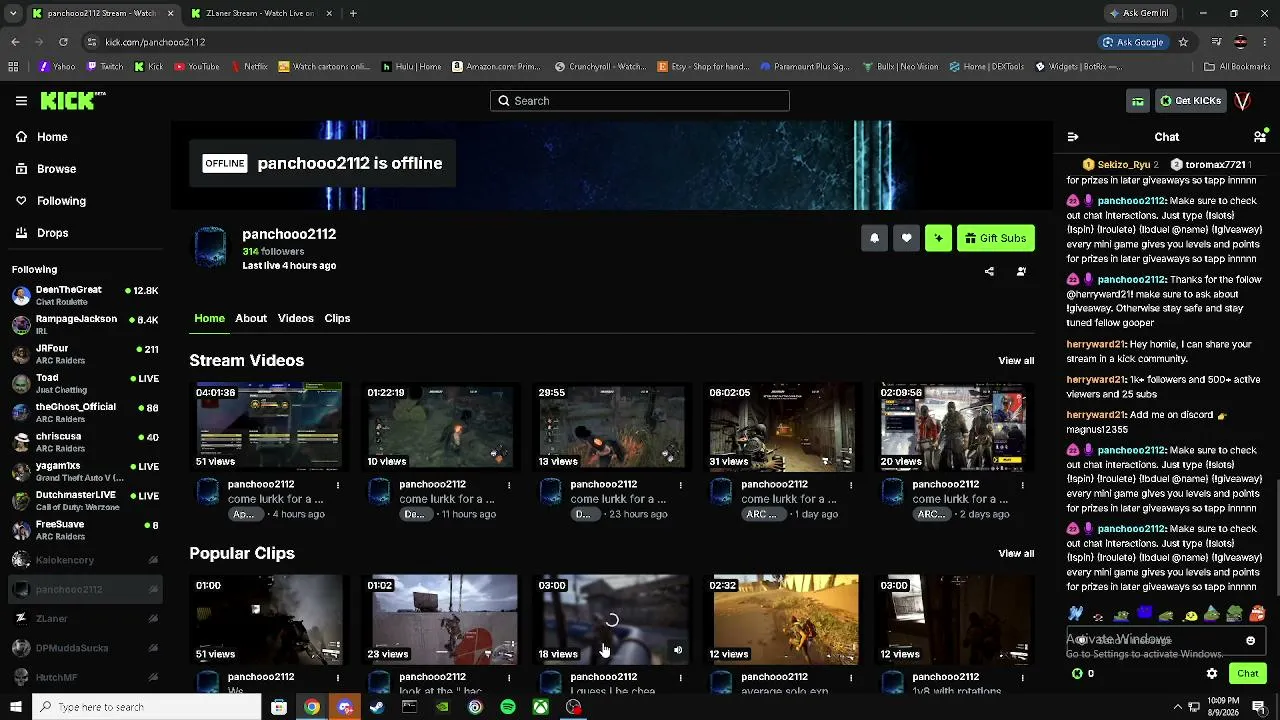
Task: Toggle notification icon beside DPMuddaSucks in sidebar
Action: [x=153, y=648]
